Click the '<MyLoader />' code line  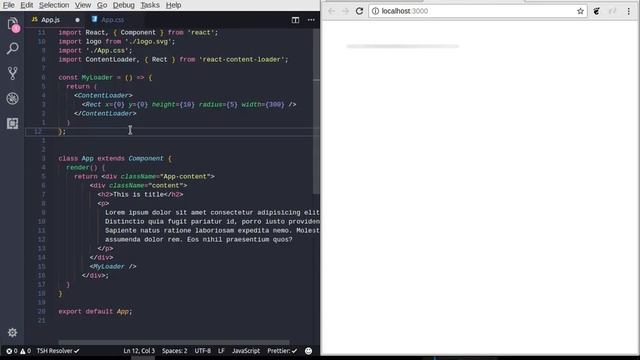[113, 267]
